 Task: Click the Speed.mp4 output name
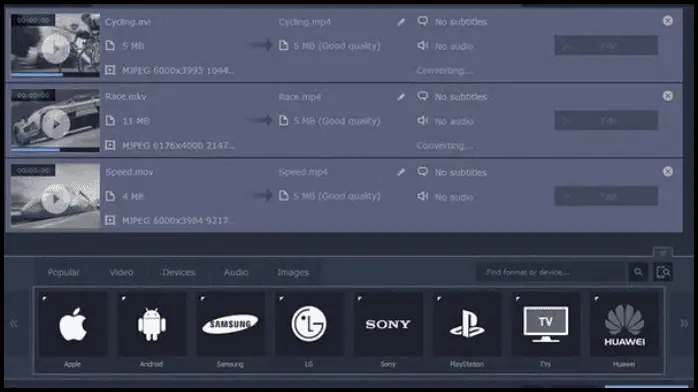click(x=303, y=172)
